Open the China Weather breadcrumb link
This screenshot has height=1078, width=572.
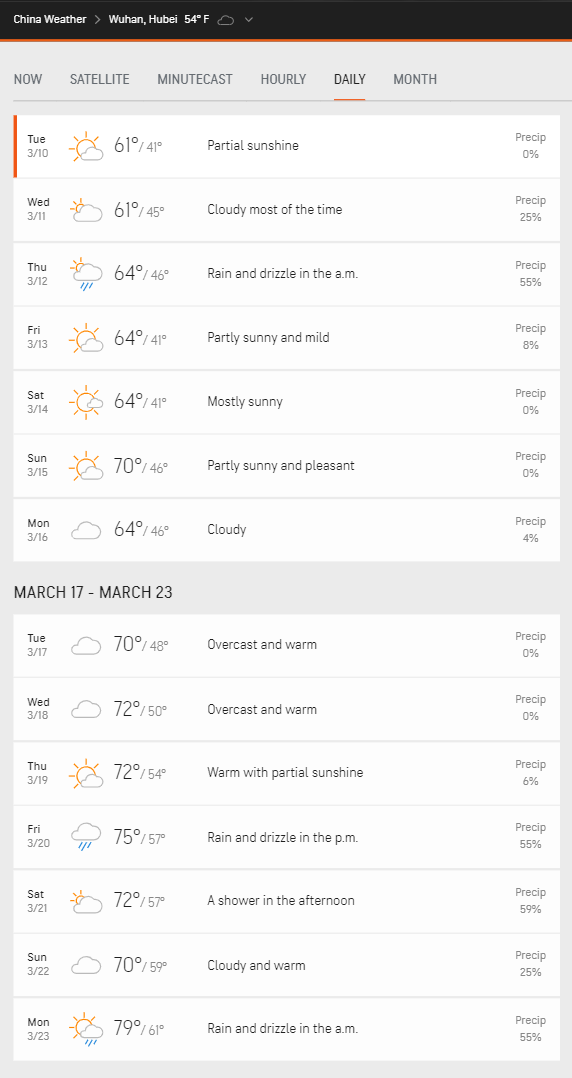click(50, 19)
